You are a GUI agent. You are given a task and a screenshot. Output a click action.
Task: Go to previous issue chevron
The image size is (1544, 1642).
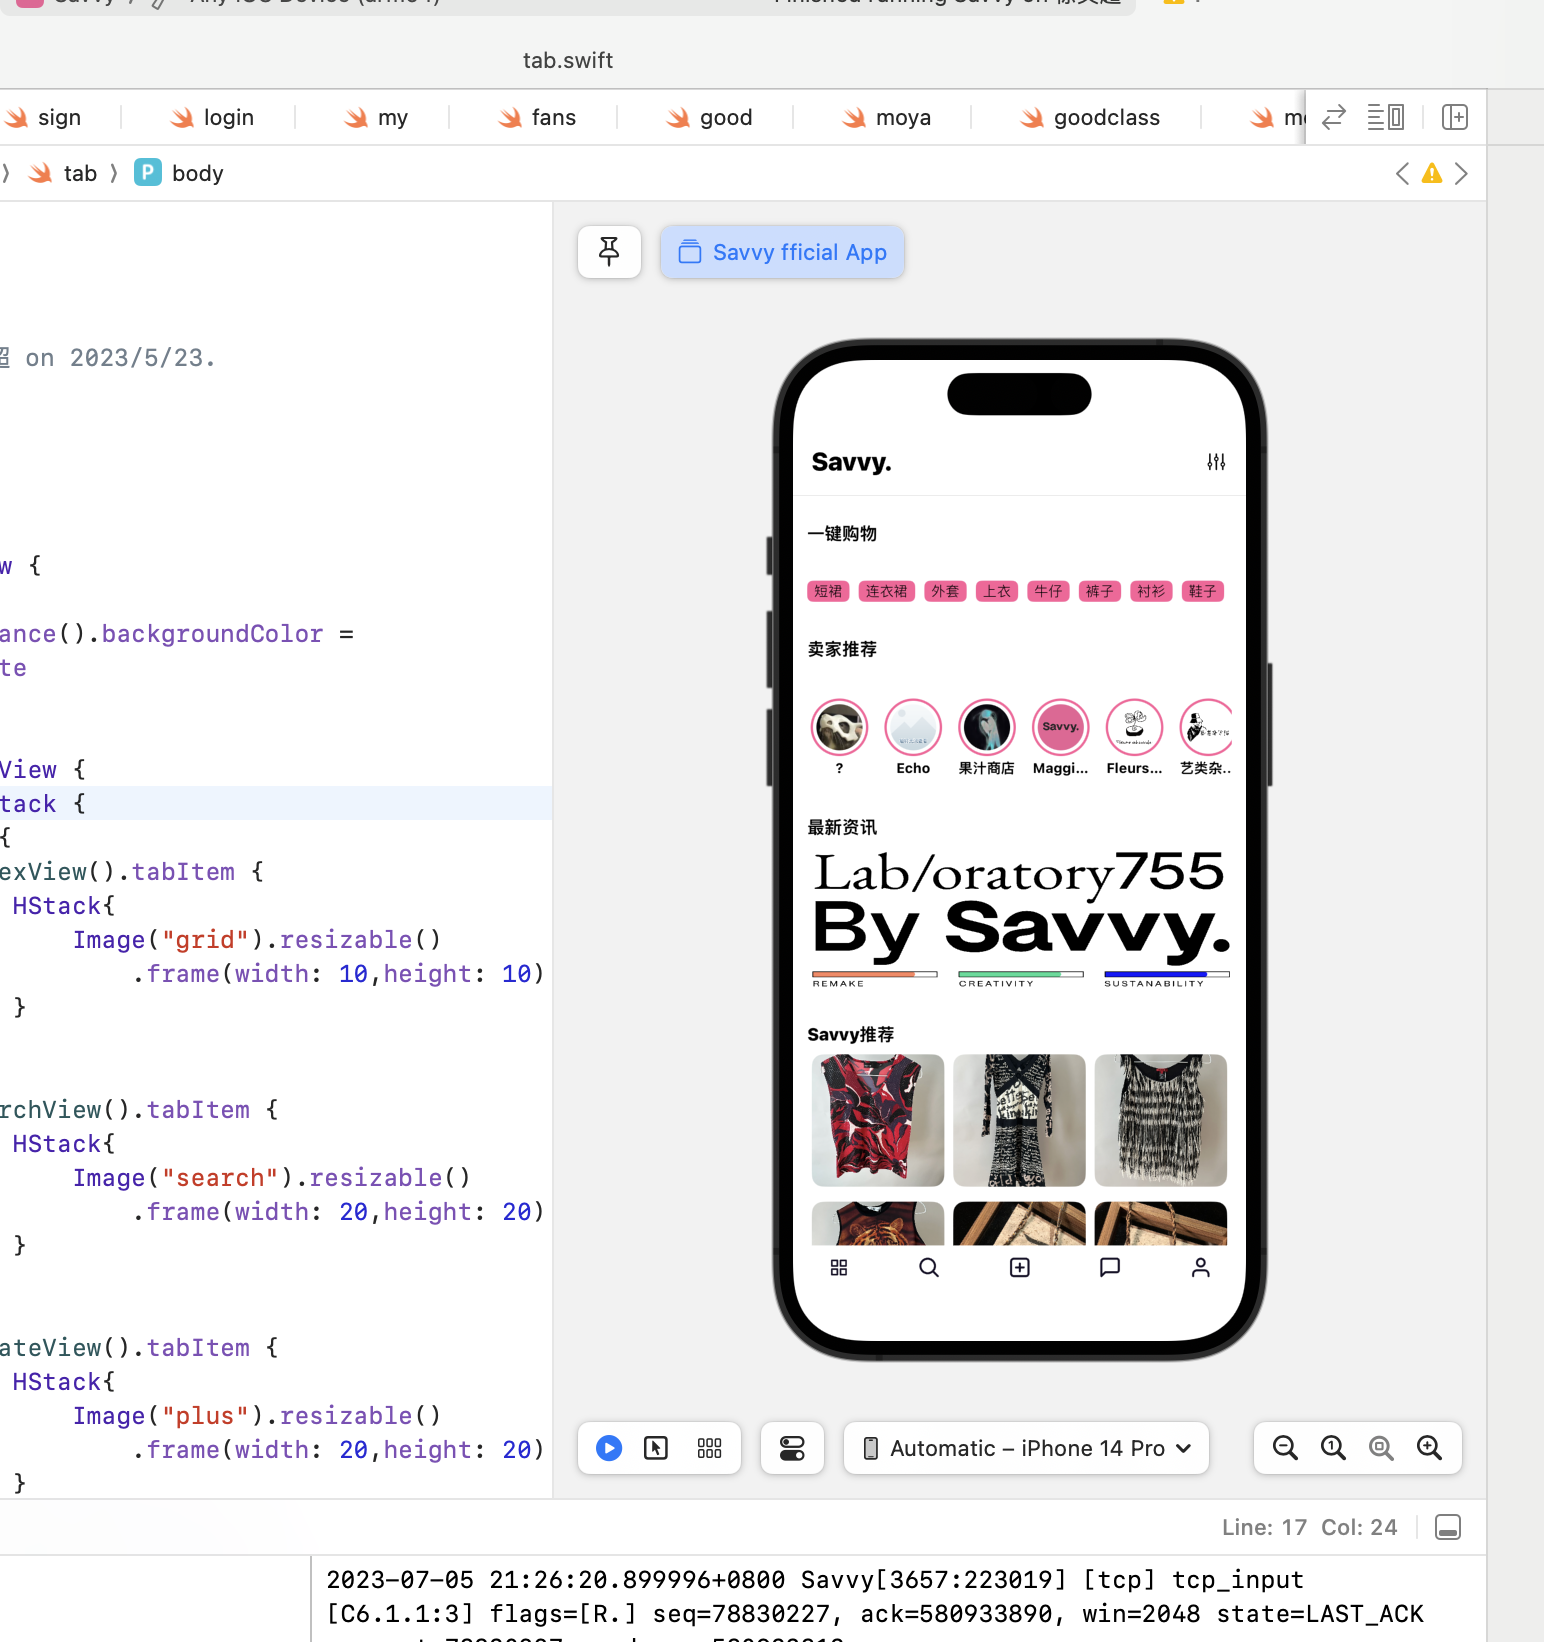point(1402,174)
